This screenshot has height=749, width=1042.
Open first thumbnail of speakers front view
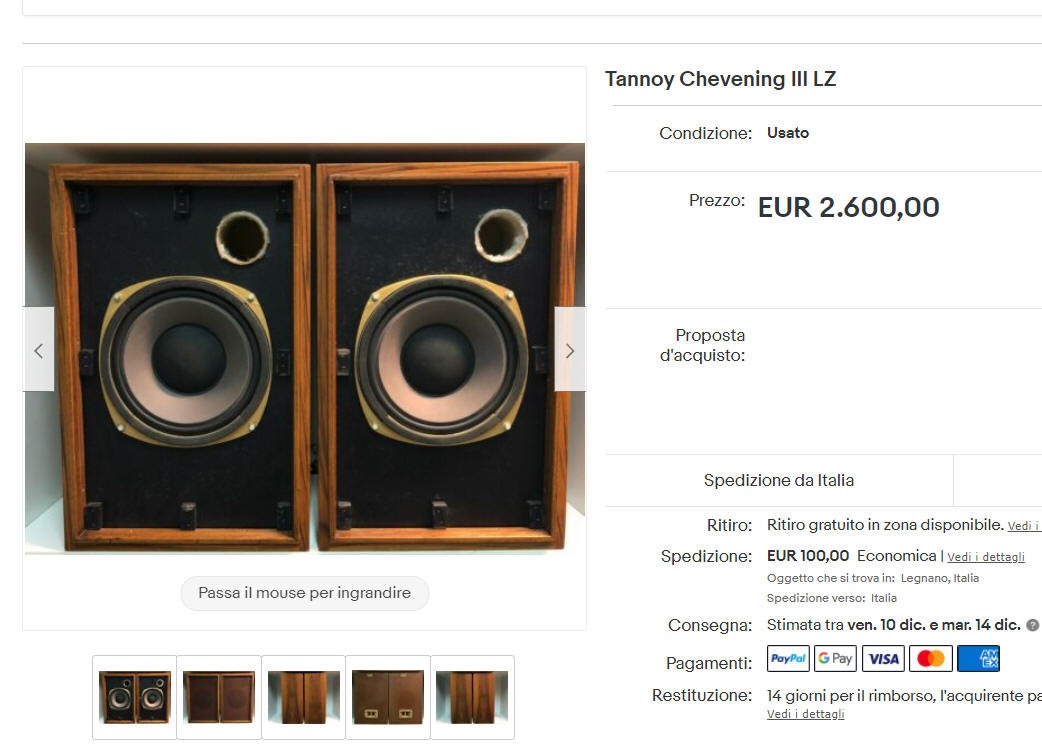coord(134,697)
